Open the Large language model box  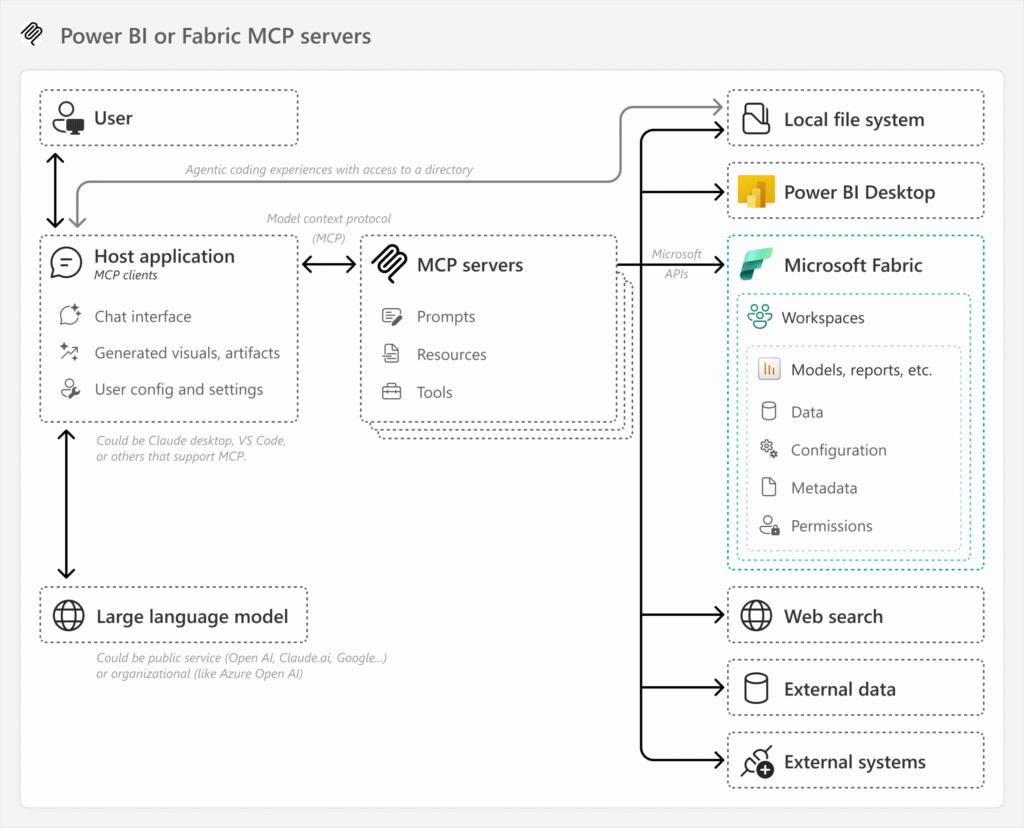173,615
